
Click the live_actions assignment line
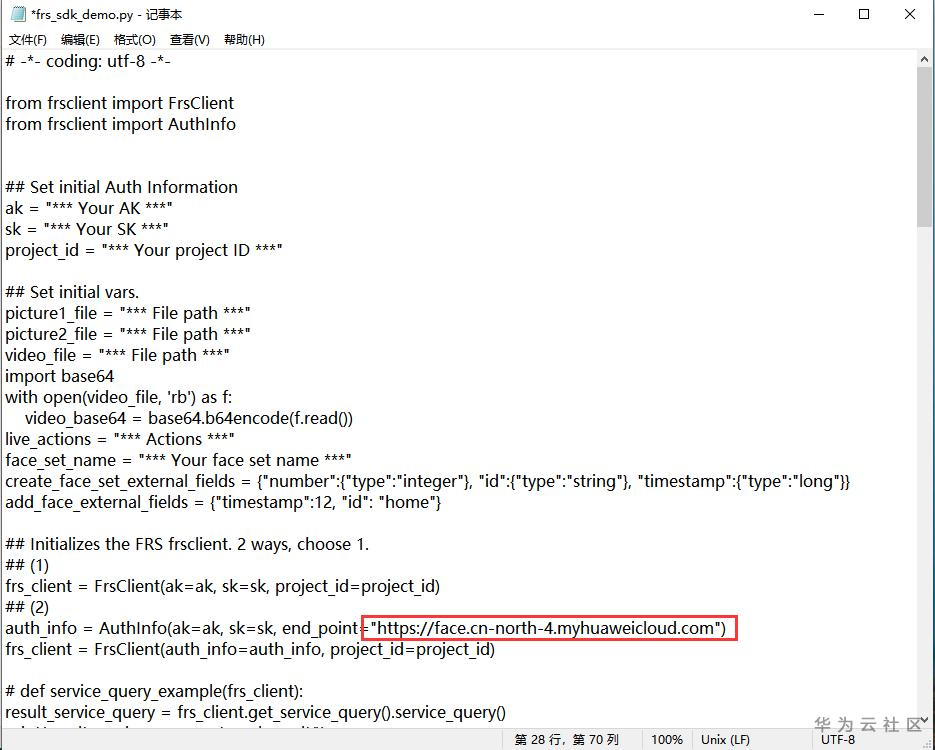(120, 439)
